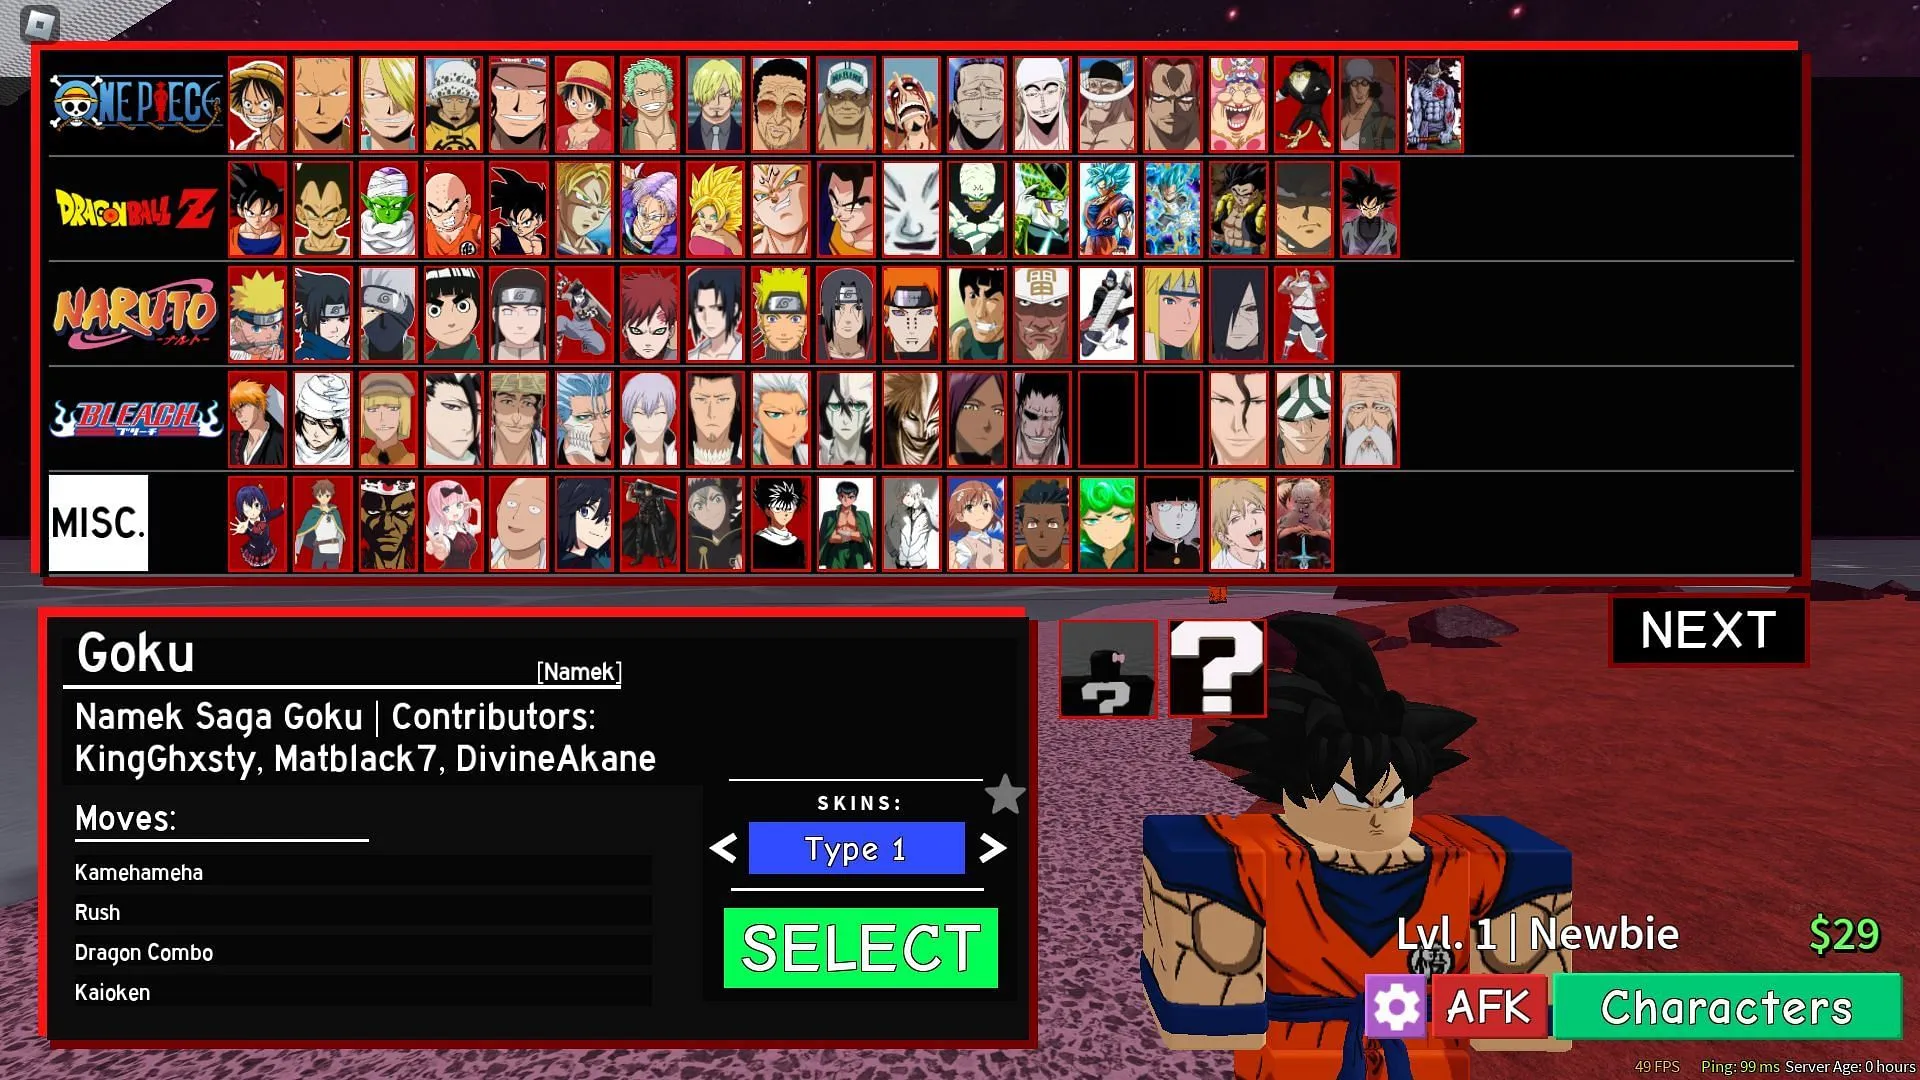Click the NEXT button to proceed
Viewport: 1920px width, 1080px height.
point(1708,630)
